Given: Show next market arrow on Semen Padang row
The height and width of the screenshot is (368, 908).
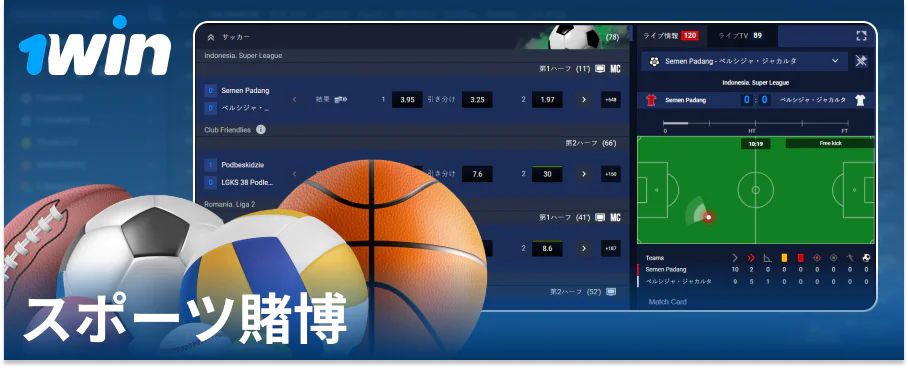Looking at the screenshot, I should (x=584, y=100).
